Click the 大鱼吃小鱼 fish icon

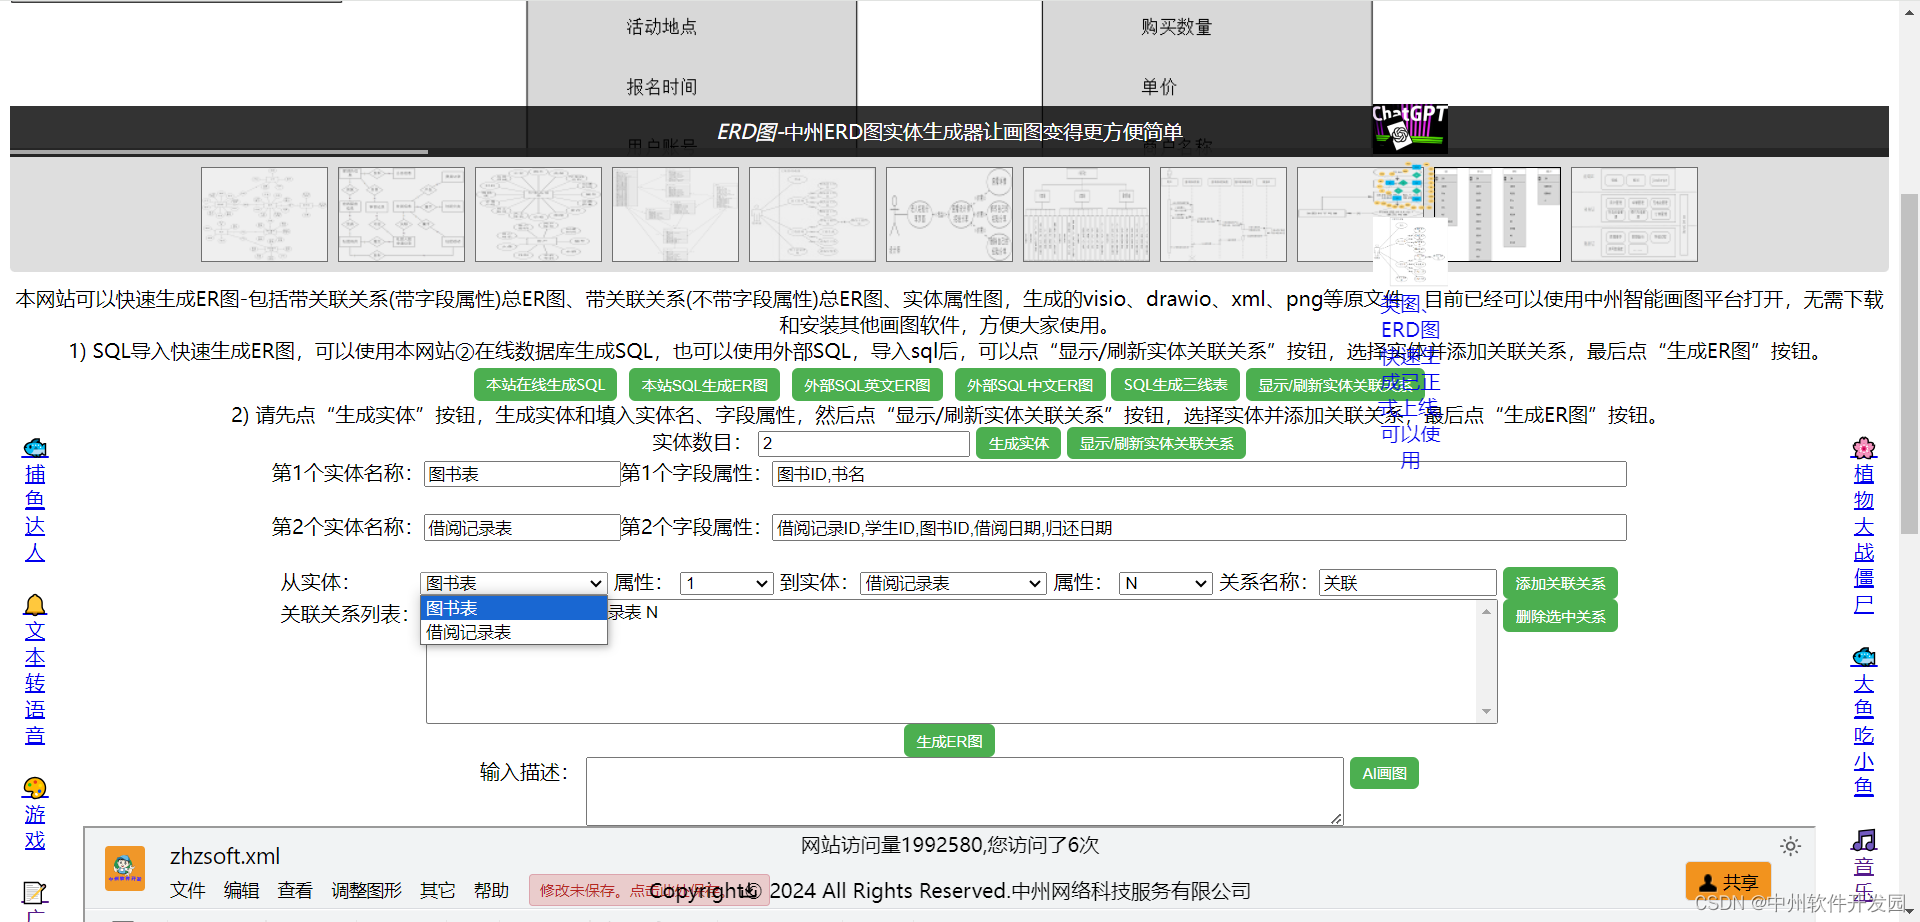point(1864,657)
